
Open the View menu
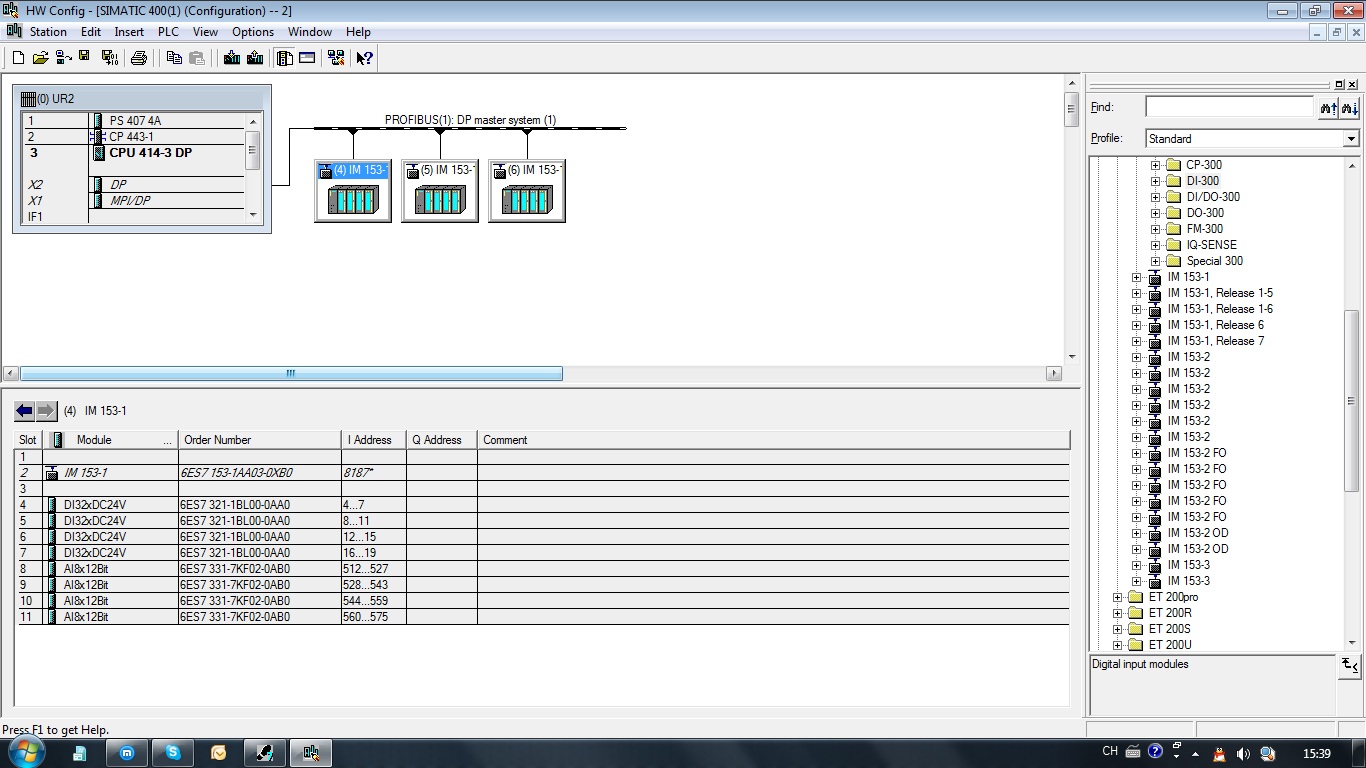(205, 32)
